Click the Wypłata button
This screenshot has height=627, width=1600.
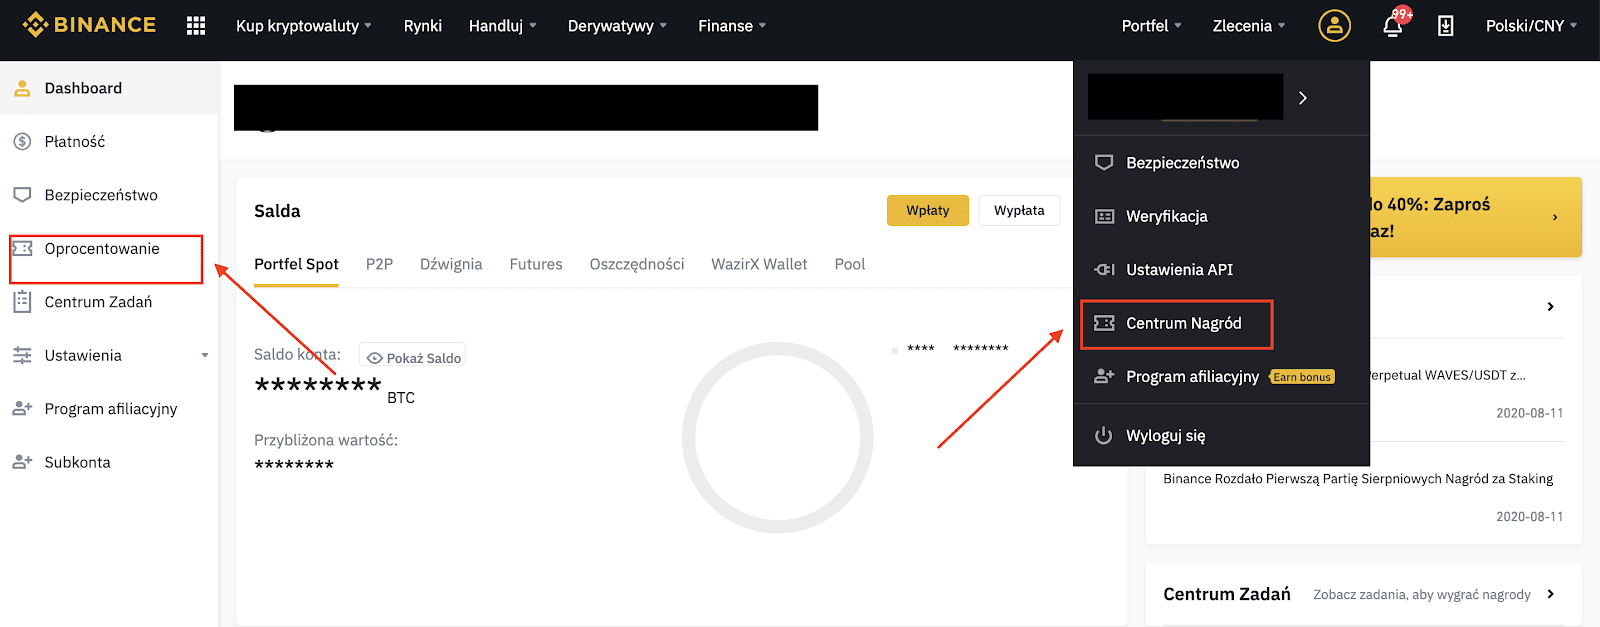[x=1019, y=211]
